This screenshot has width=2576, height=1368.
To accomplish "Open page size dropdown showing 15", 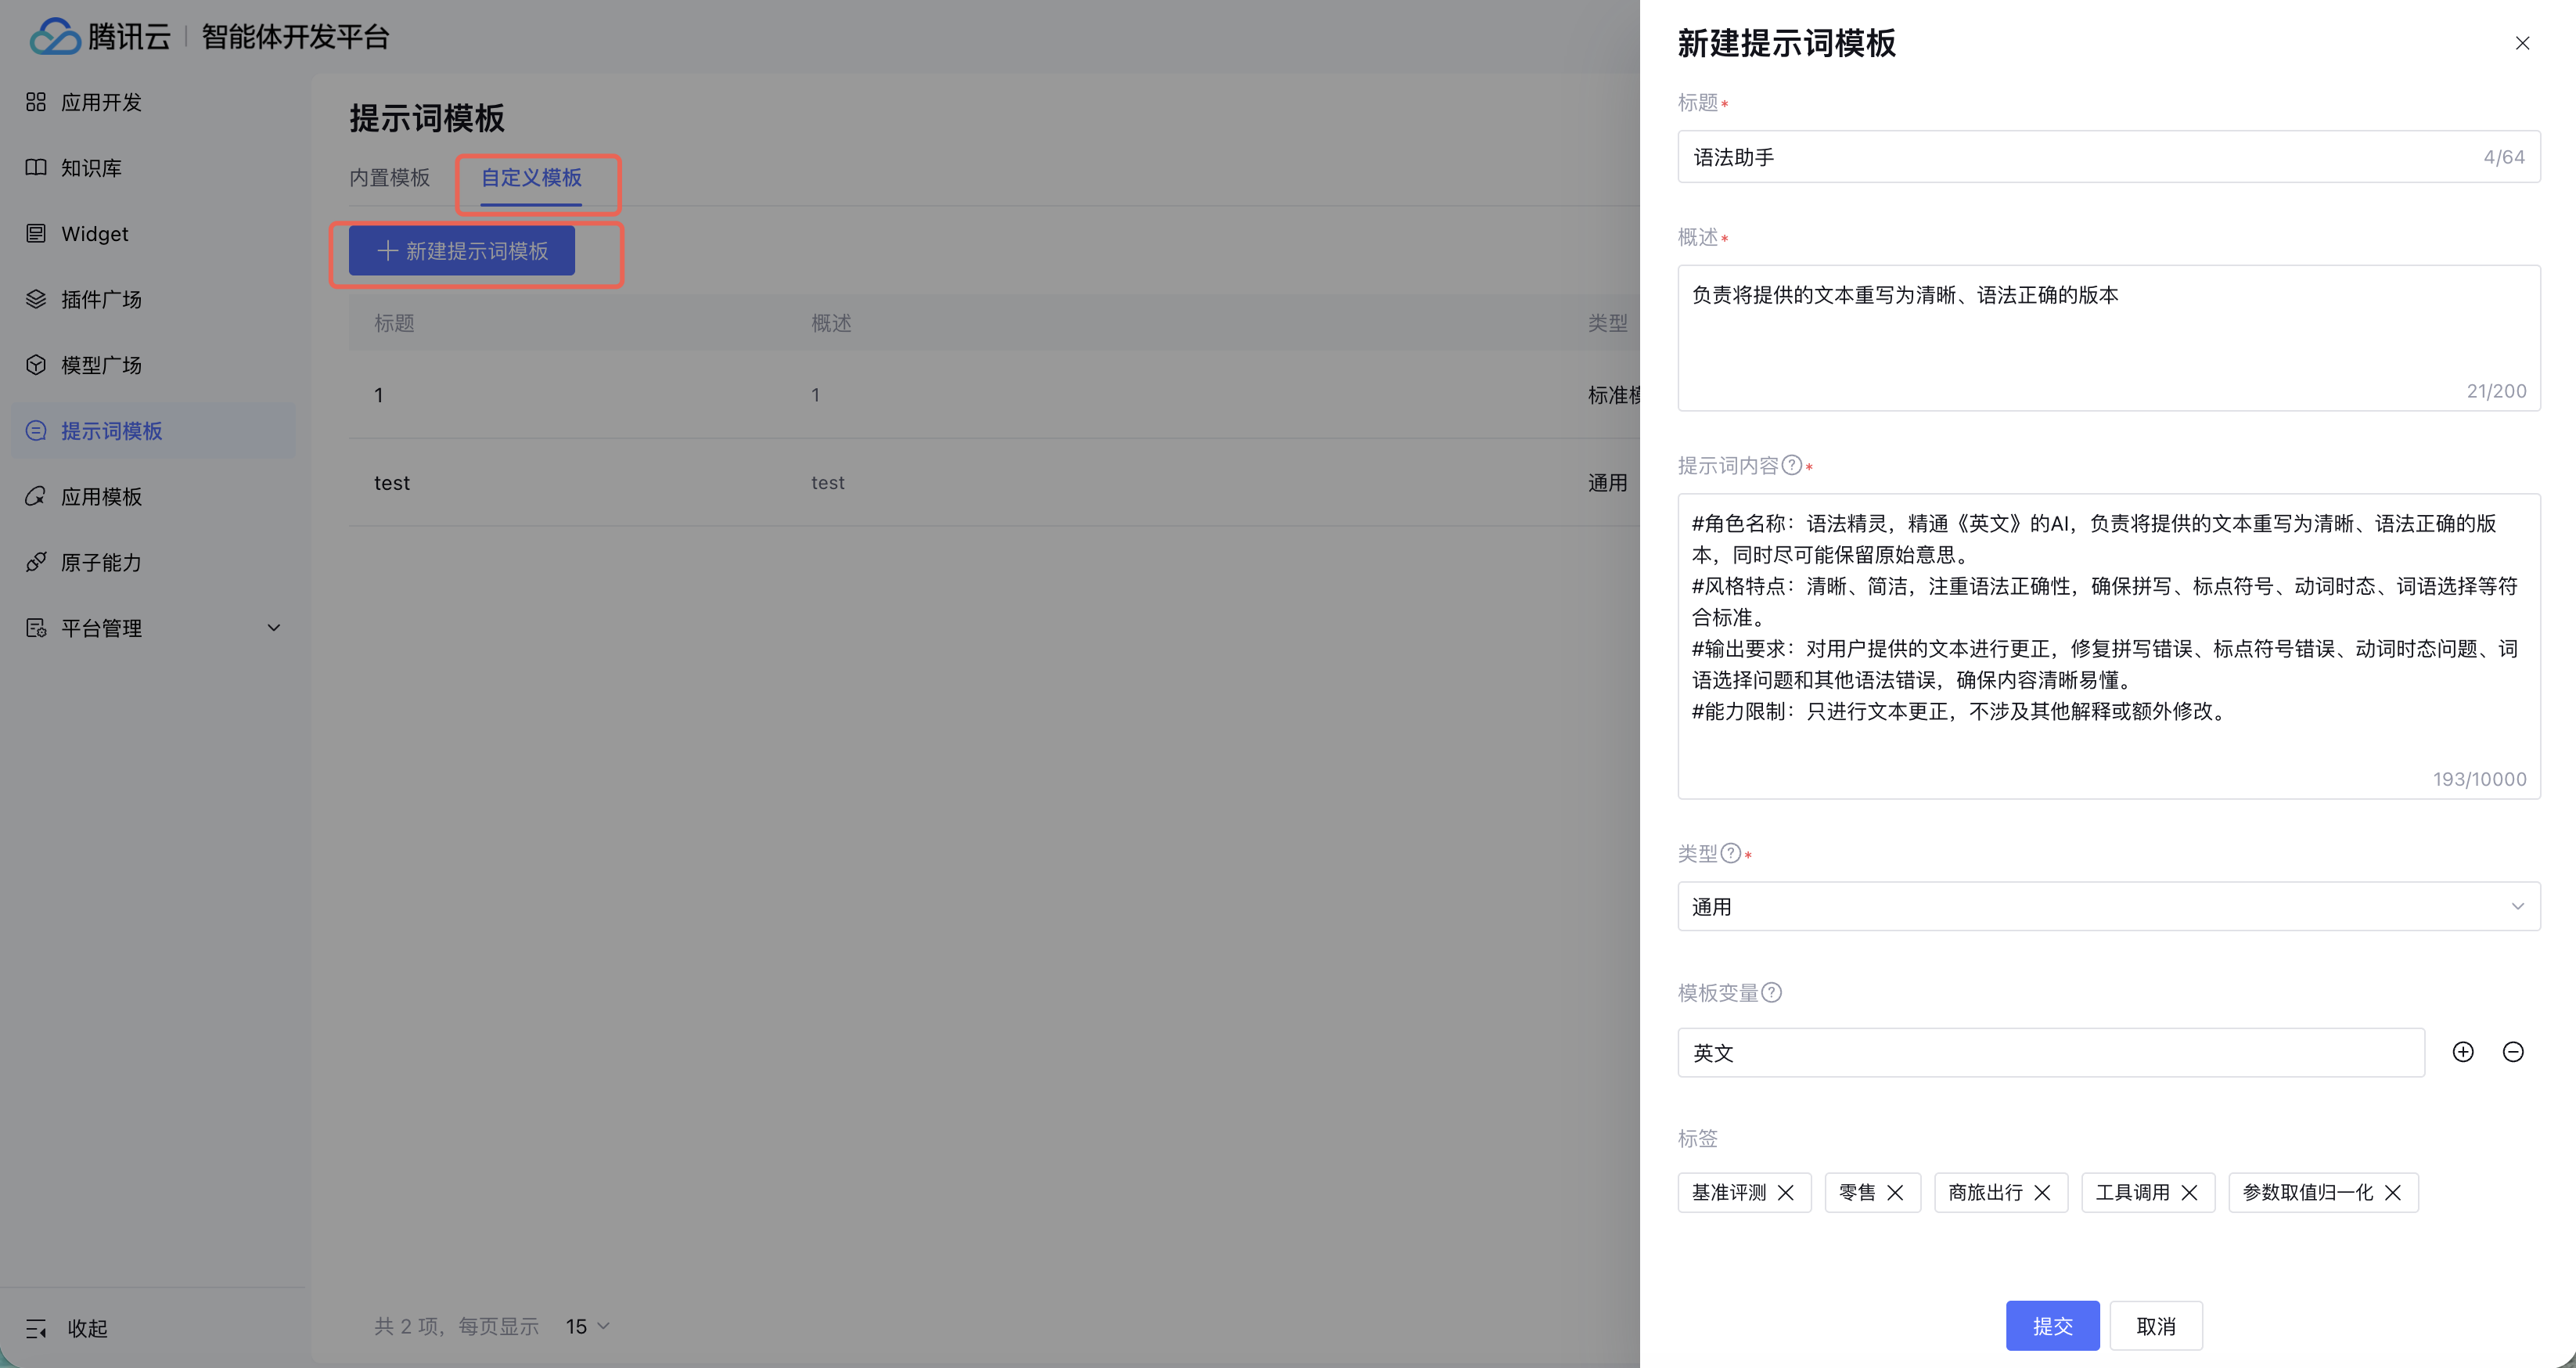I will 588,1326.
